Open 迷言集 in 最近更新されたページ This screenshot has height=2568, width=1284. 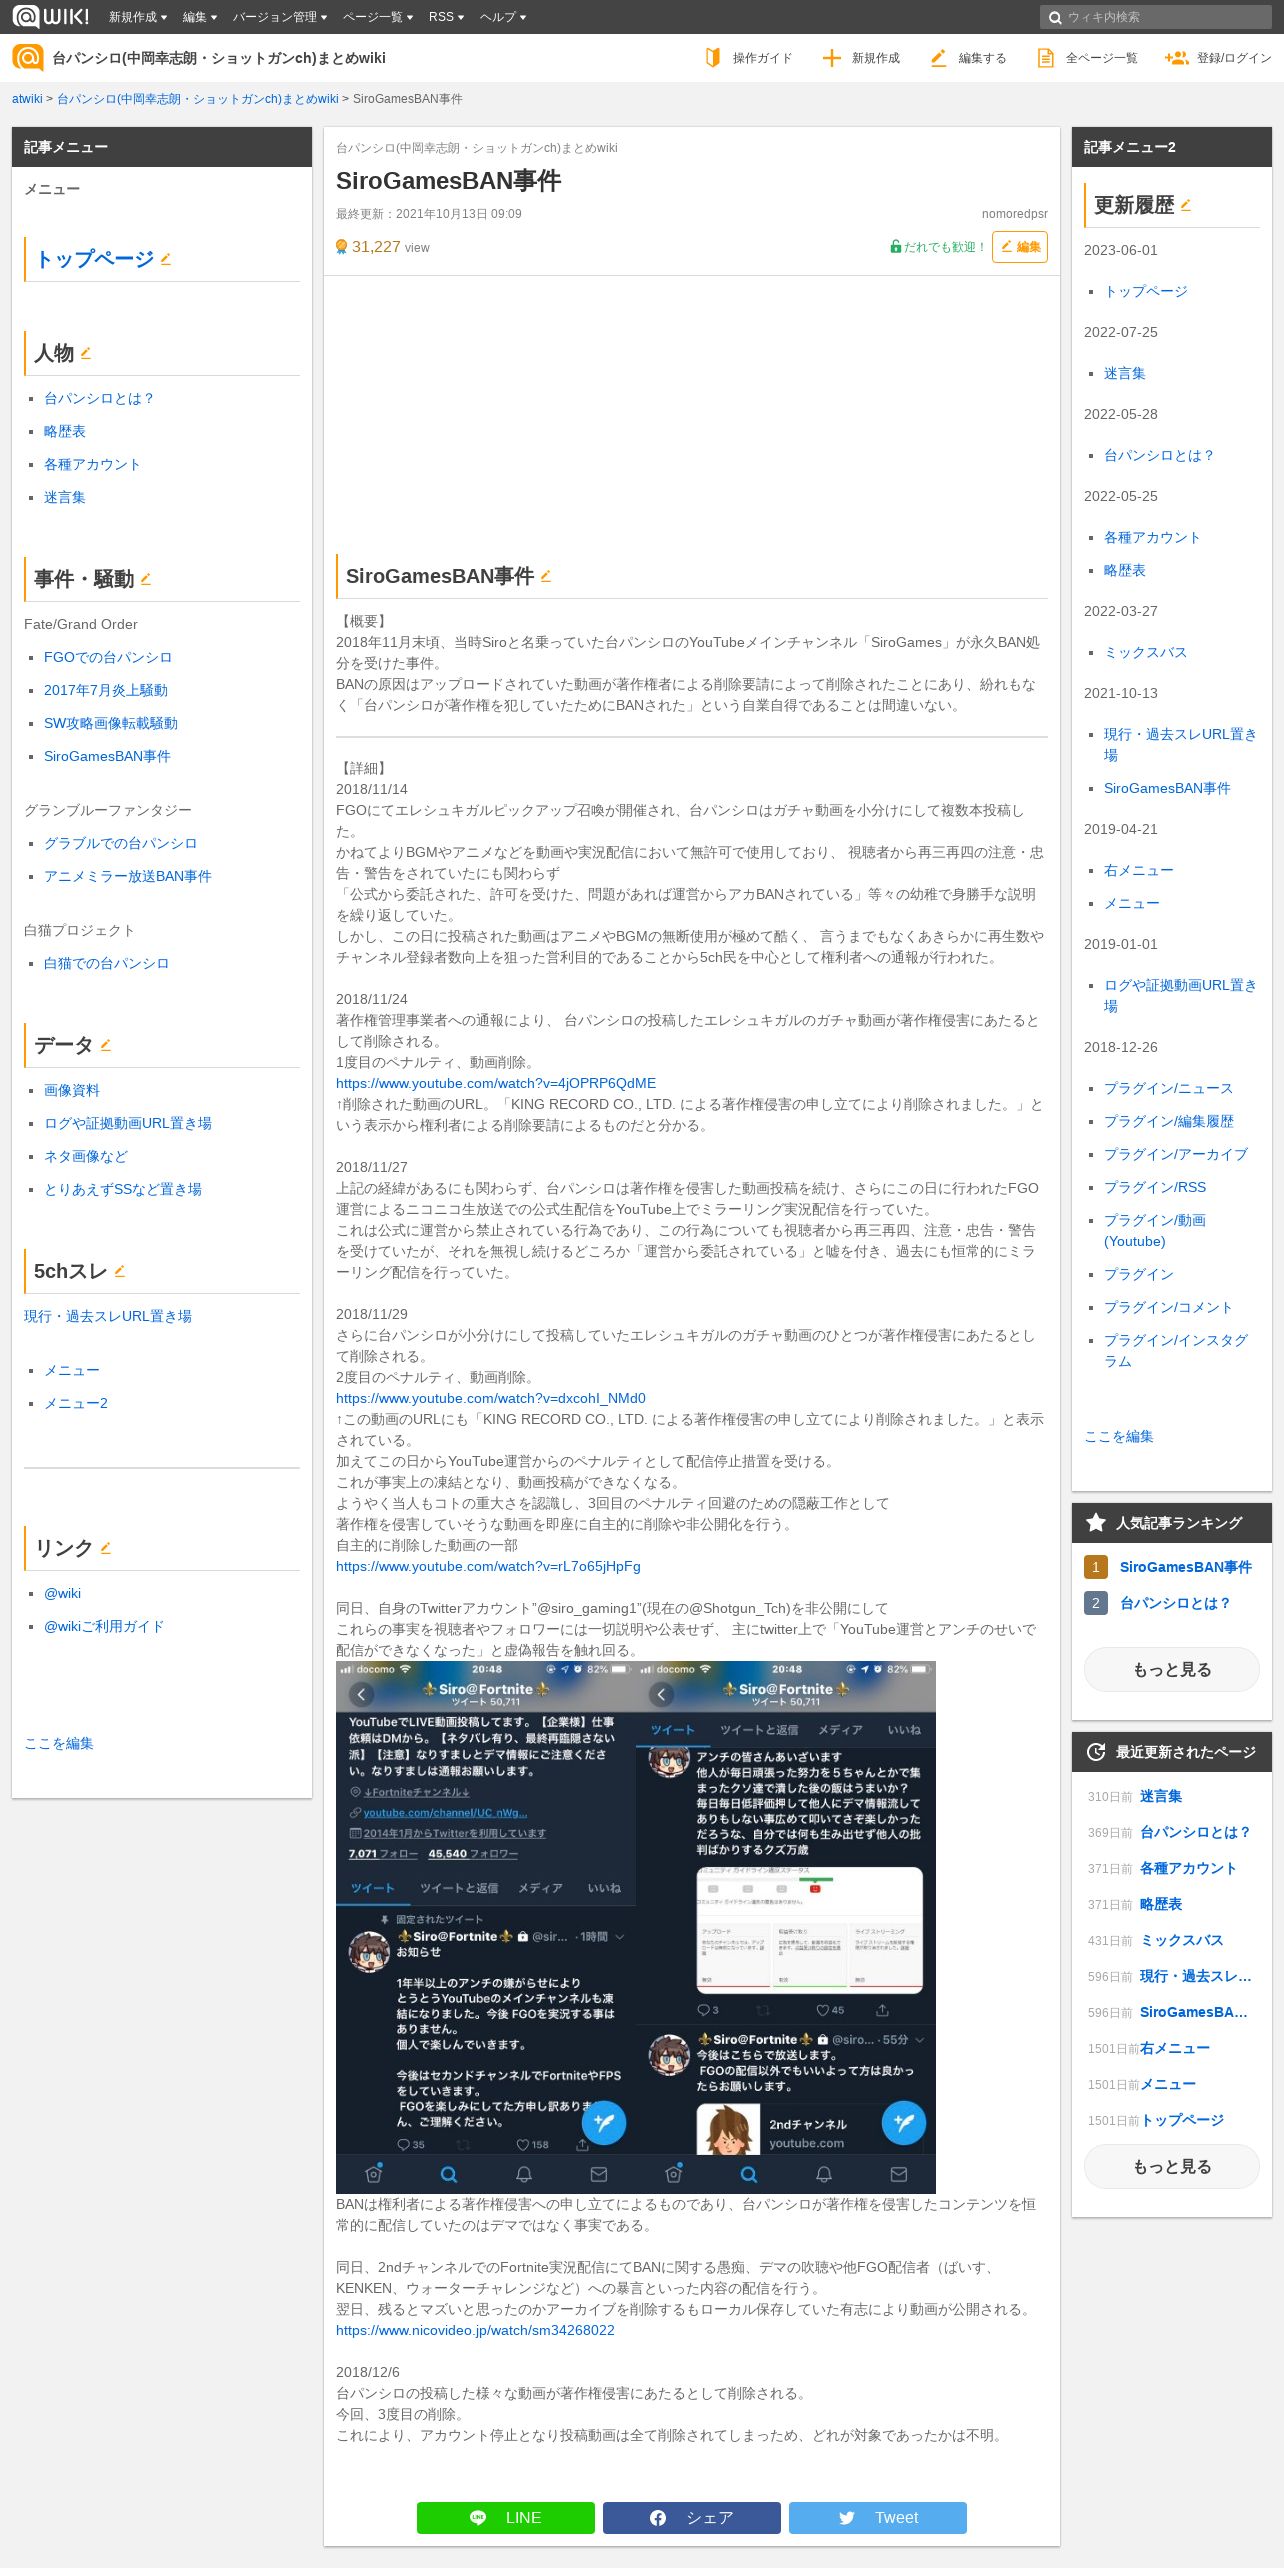pos(1161,1796)
